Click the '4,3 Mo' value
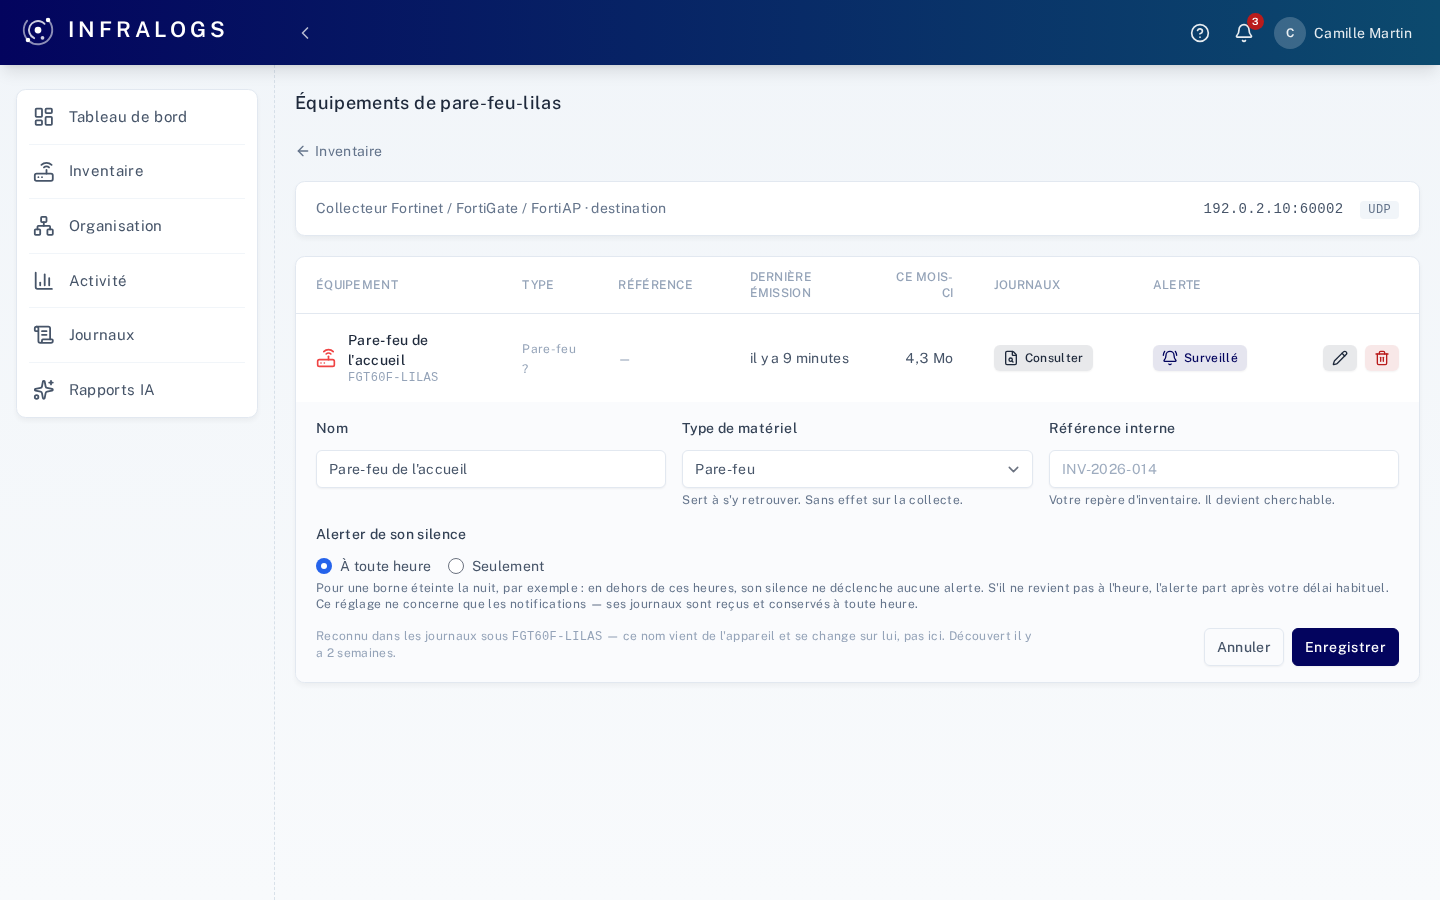Screen dimensions: 1440x900 click(929, 358)
